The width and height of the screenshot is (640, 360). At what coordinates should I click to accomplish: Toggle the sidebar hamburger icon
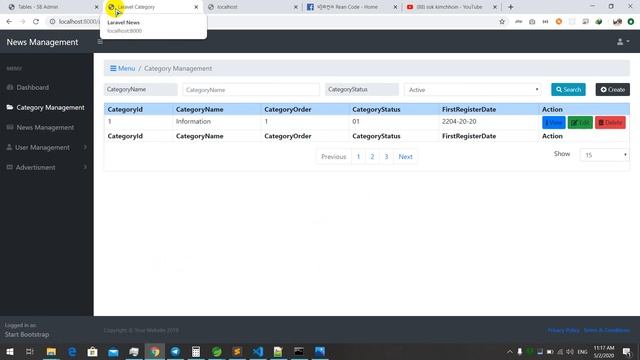click(100, 42)
